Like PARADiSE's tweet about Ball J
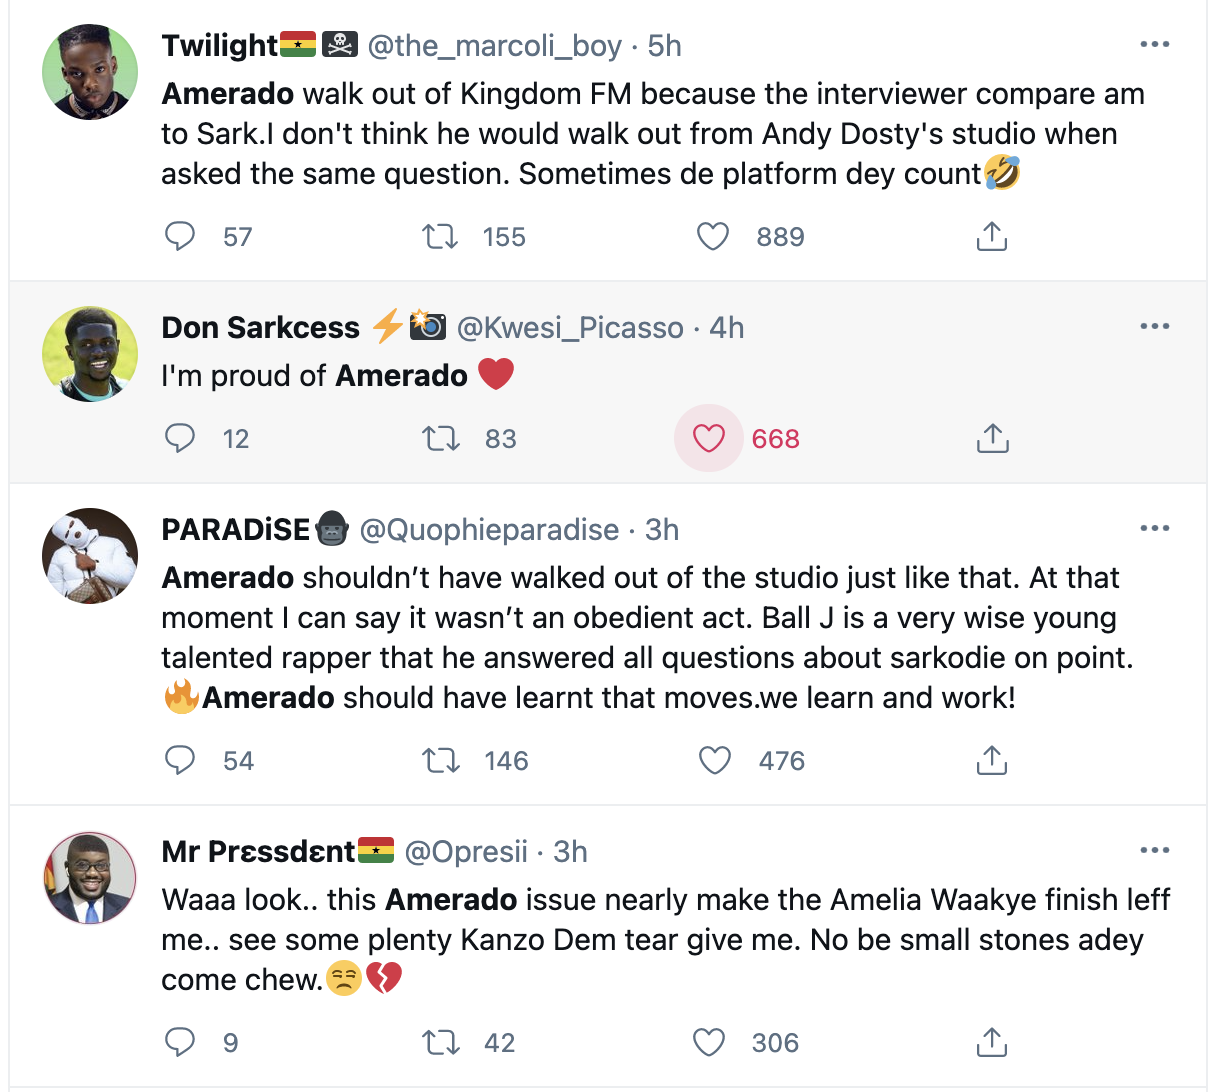This screenshot has height=1092, width=1208. 714,760
